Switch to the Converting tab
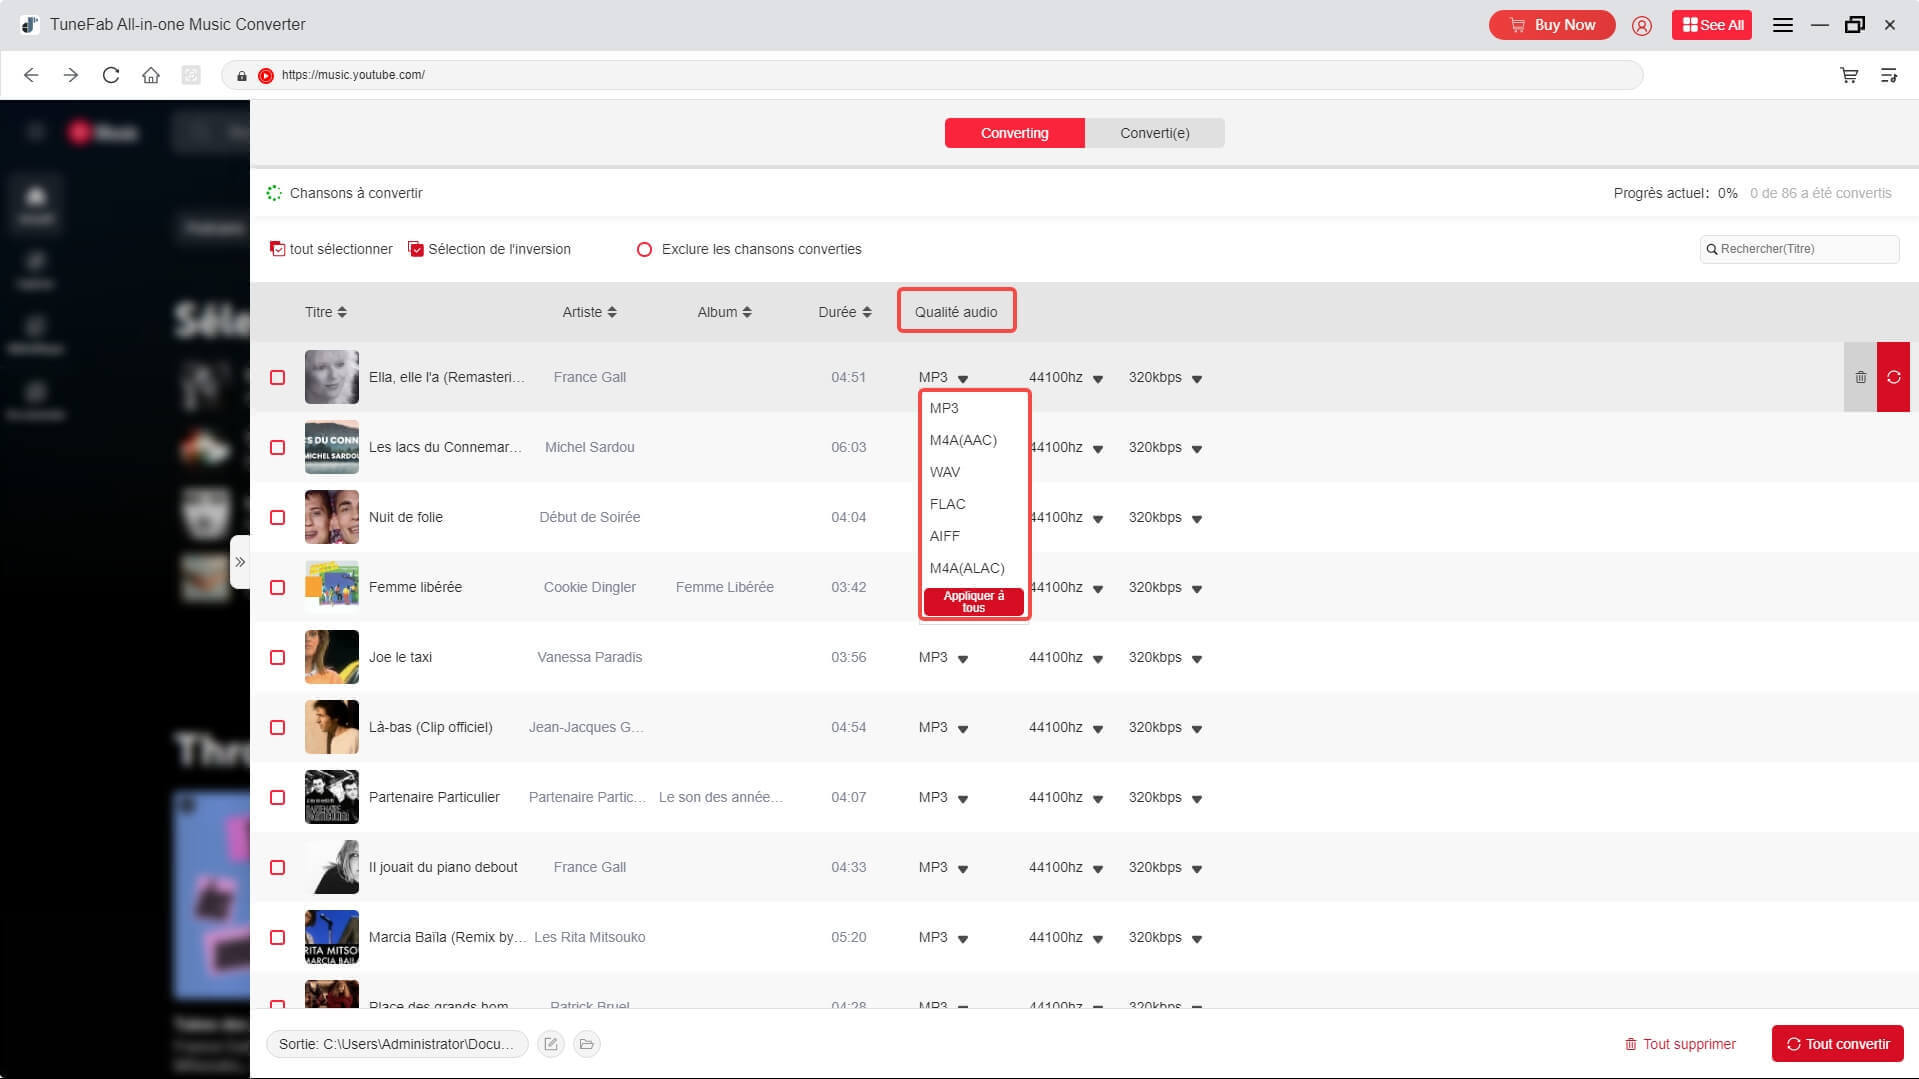This screenshot has width=1919, height=1079. point(1014,133)
